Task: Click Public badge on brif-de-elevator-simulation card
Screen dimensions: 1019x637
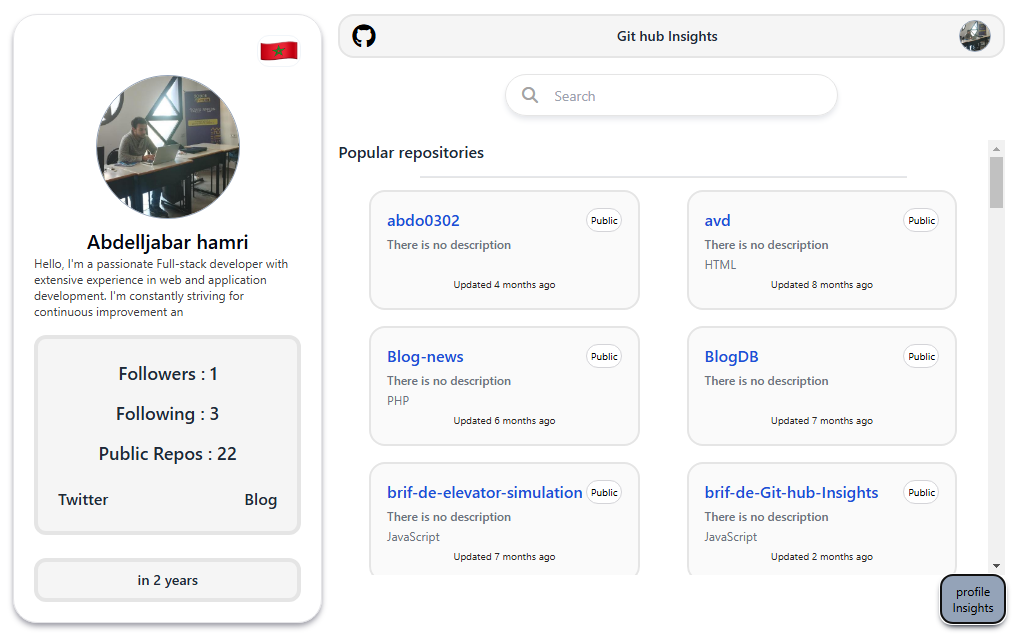Action: 604,492
